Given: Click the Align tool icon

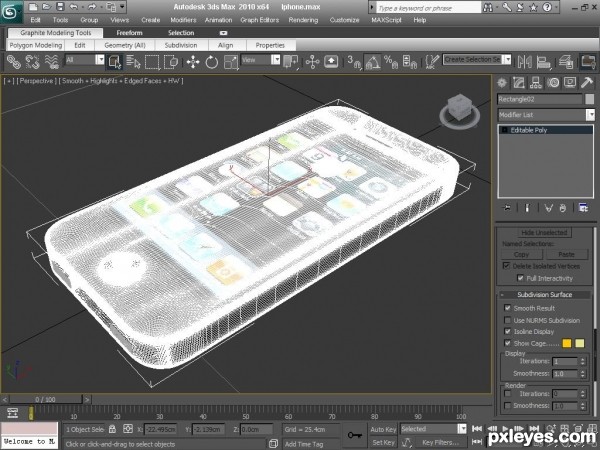Looking at the screenshot, I should click(543, 61).
